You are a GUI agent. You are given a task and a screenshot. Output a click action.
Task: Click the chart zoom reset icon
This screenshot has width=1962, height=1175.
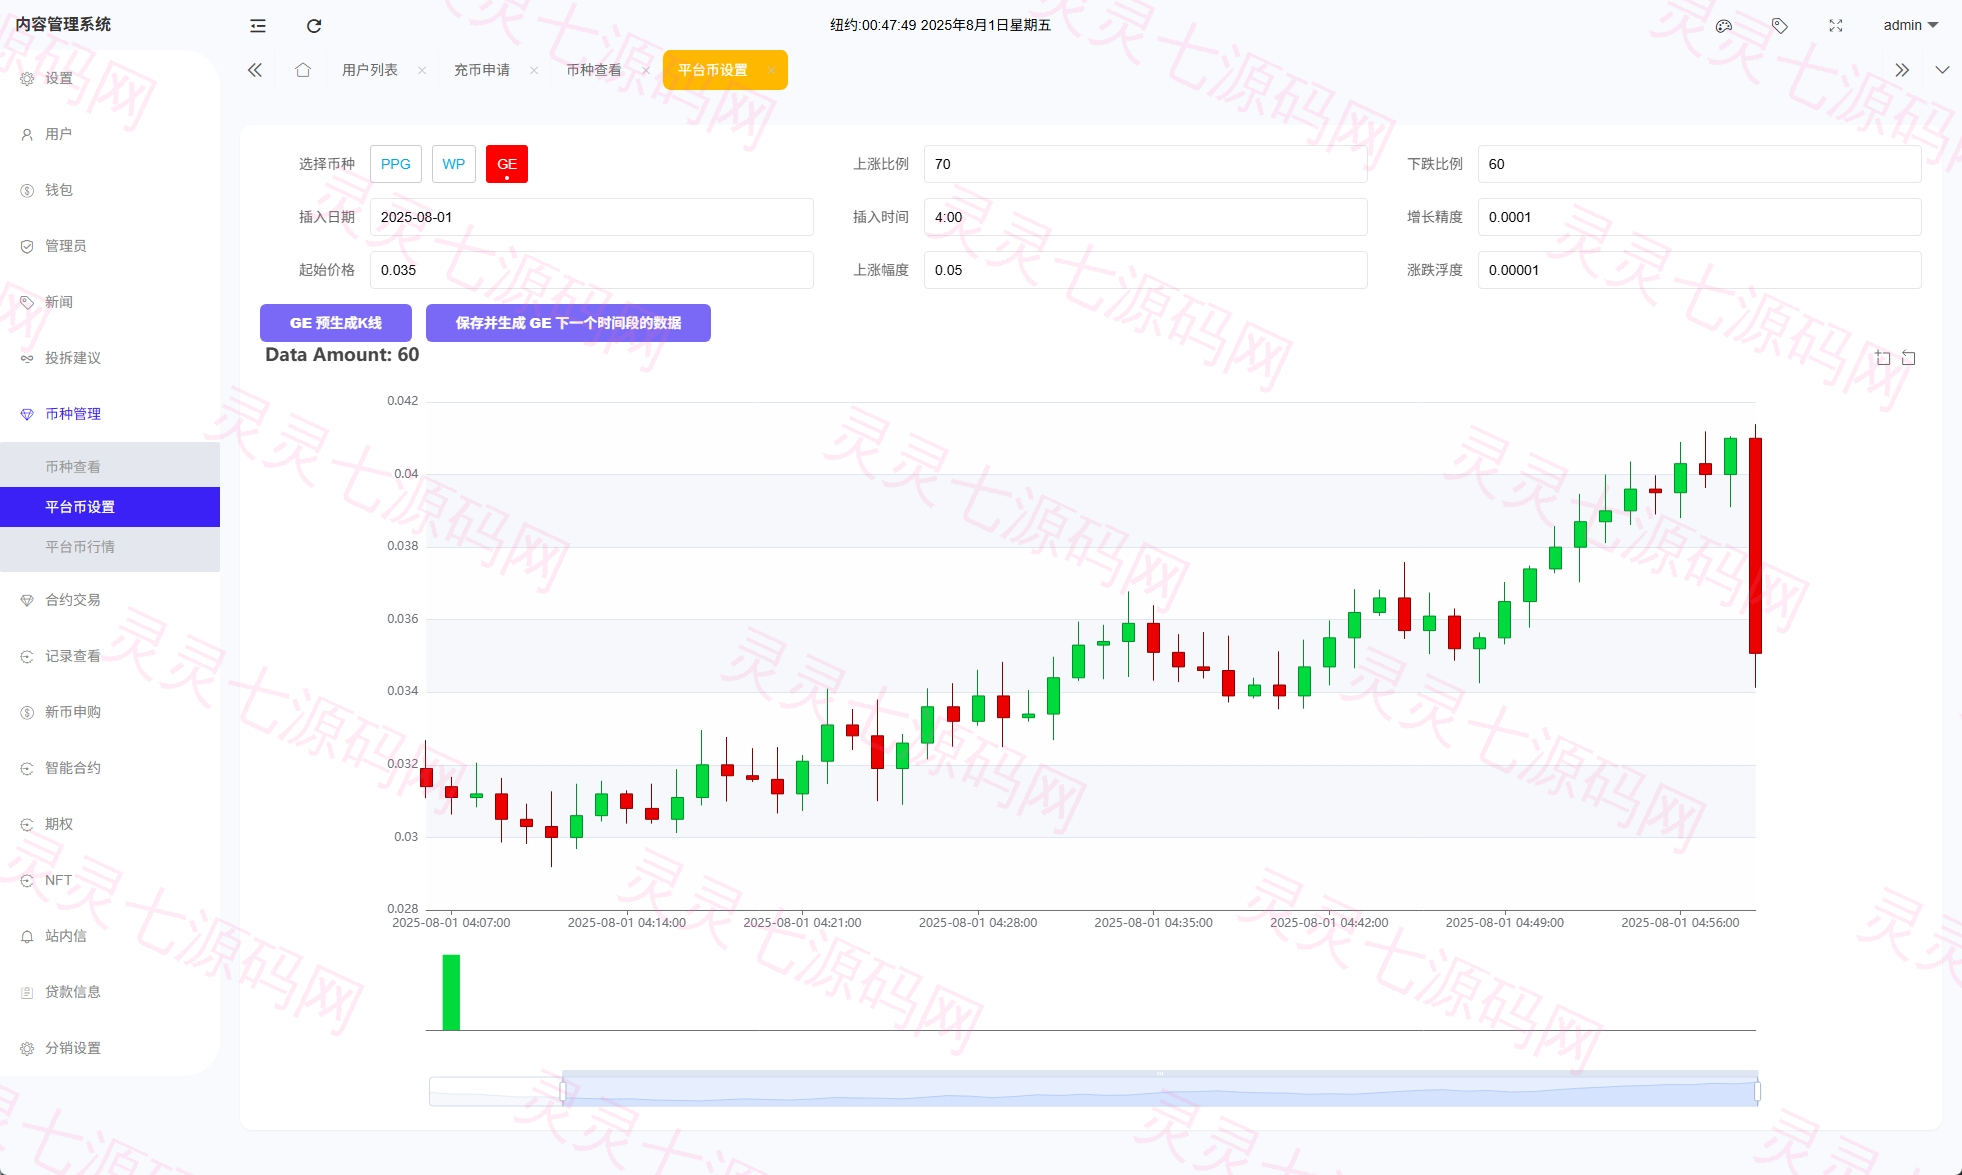click(1908, 358)
